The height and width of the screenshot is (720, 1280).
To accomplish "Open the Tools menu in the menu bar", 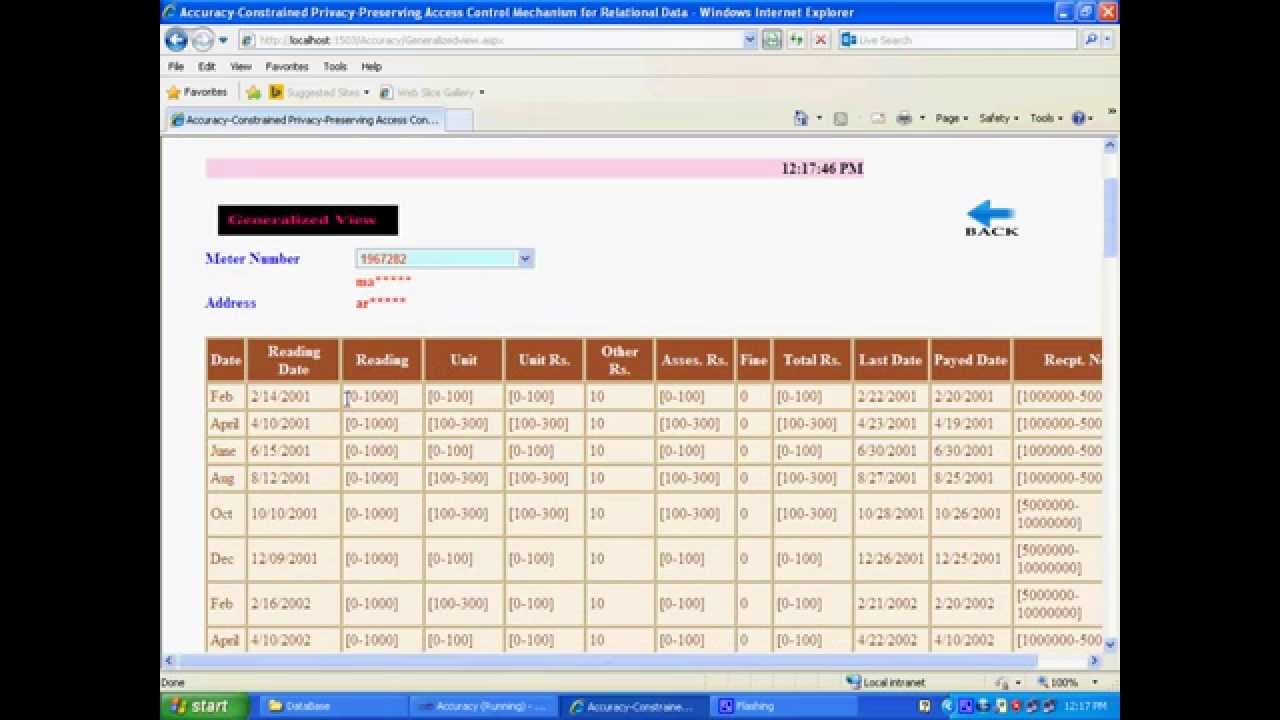I will tap(335, 66).
